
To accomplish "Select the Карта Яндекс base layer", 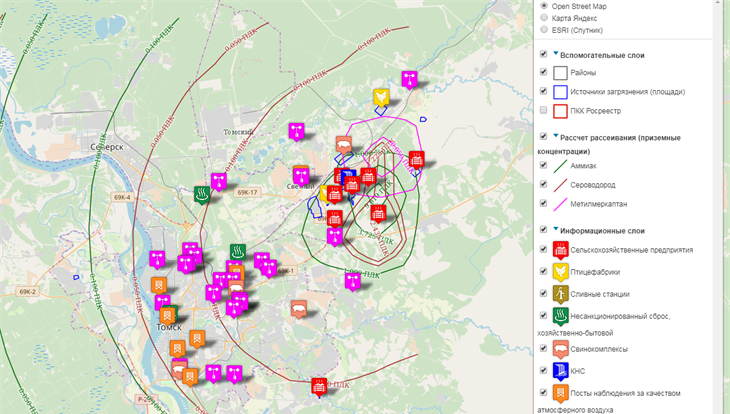I will tap(544, 18).
